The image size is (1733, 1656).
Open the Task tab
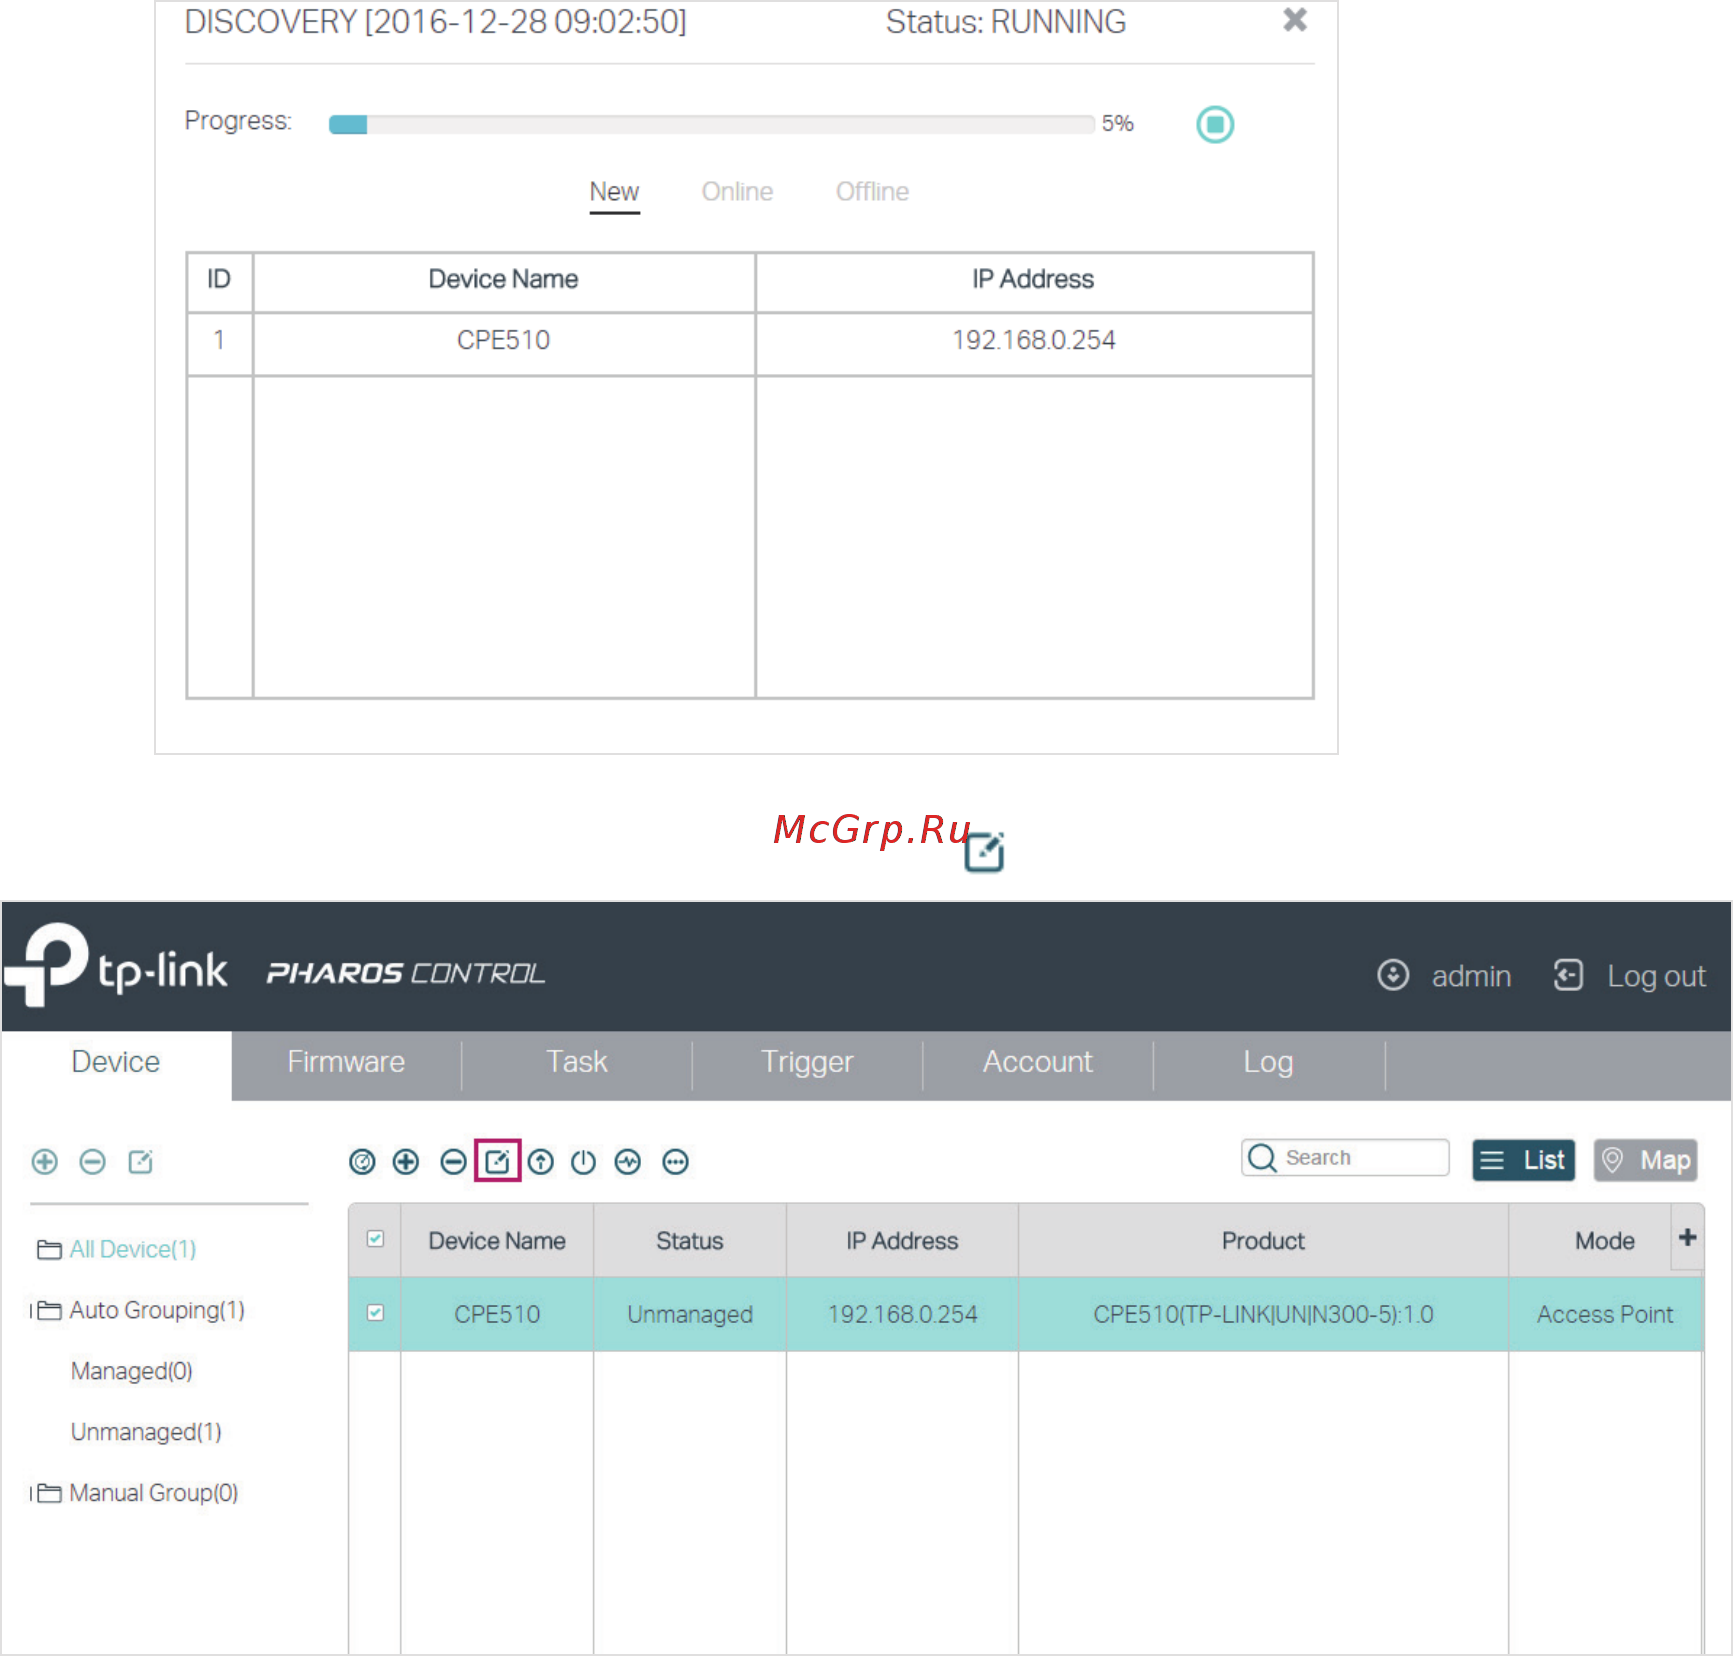pyautogui.click(x=577, y=1062)
